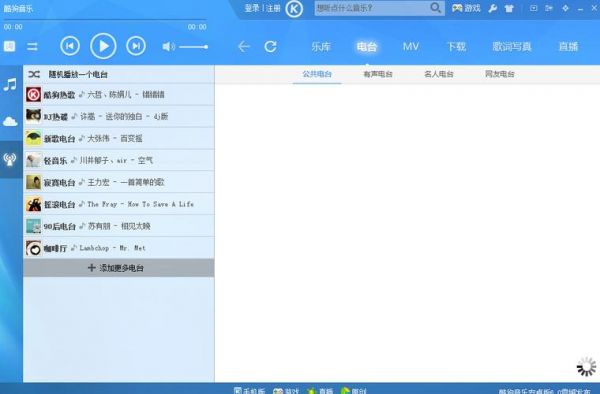The height and width of the screenshot is (394, 600).
Task: Open the first mobile version link in status bar
Action: 249,391
